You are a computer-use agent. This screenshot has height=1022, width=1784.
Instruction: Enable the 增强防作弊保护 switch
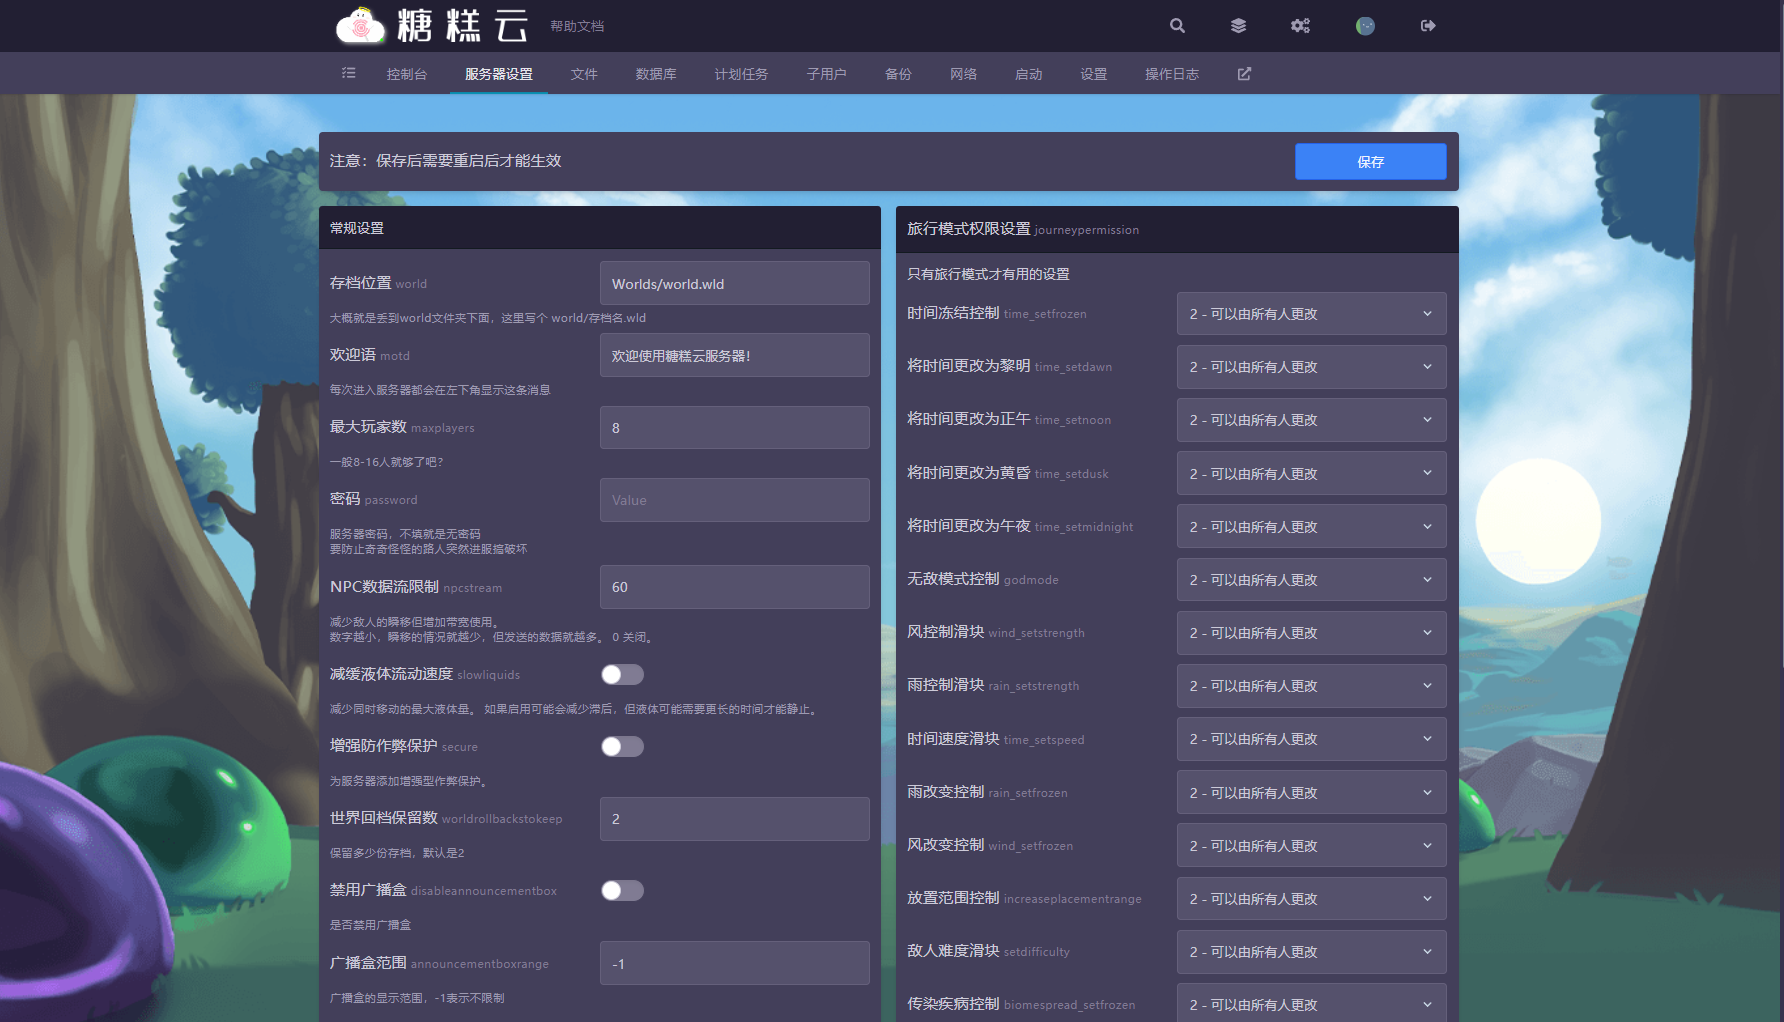(x=622, y=747)
